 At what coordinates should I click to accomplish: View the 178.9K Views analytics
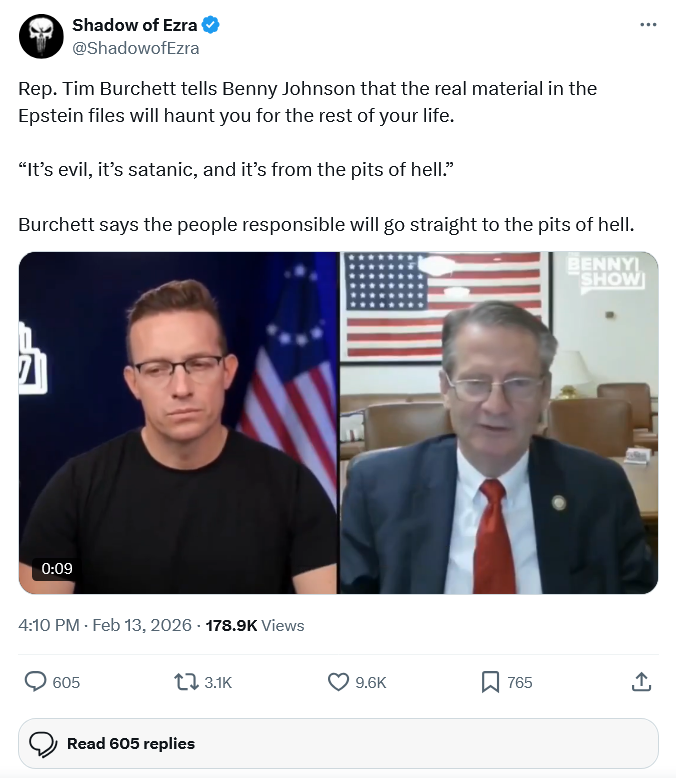coord(254,625)
